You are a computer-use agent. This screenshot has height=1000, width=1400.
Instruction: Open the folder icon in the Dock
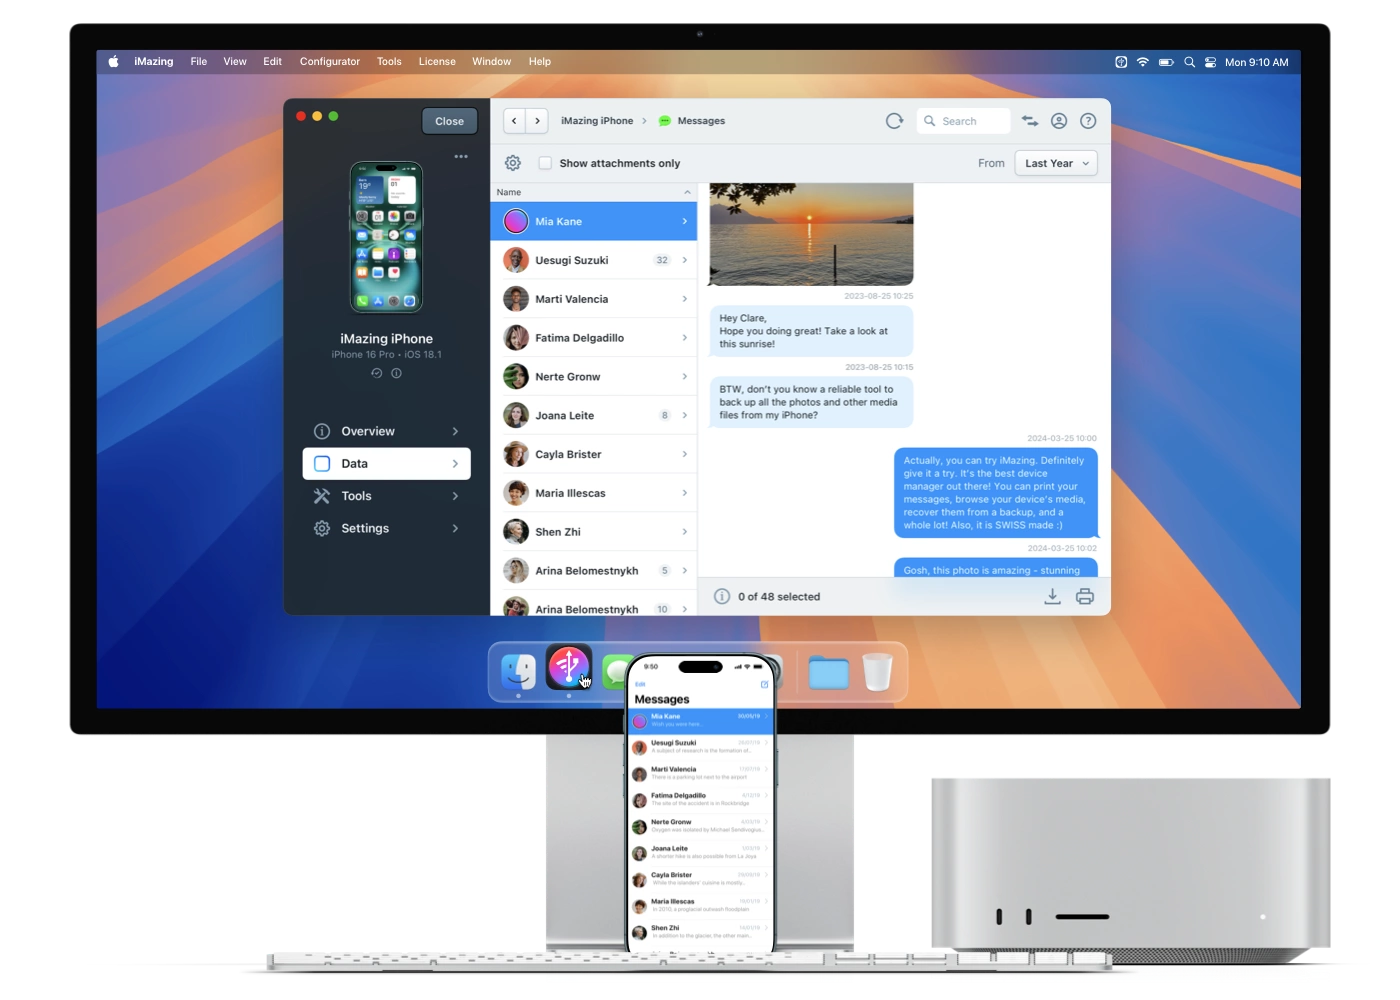pyautogui.click(x=828, y=673)
